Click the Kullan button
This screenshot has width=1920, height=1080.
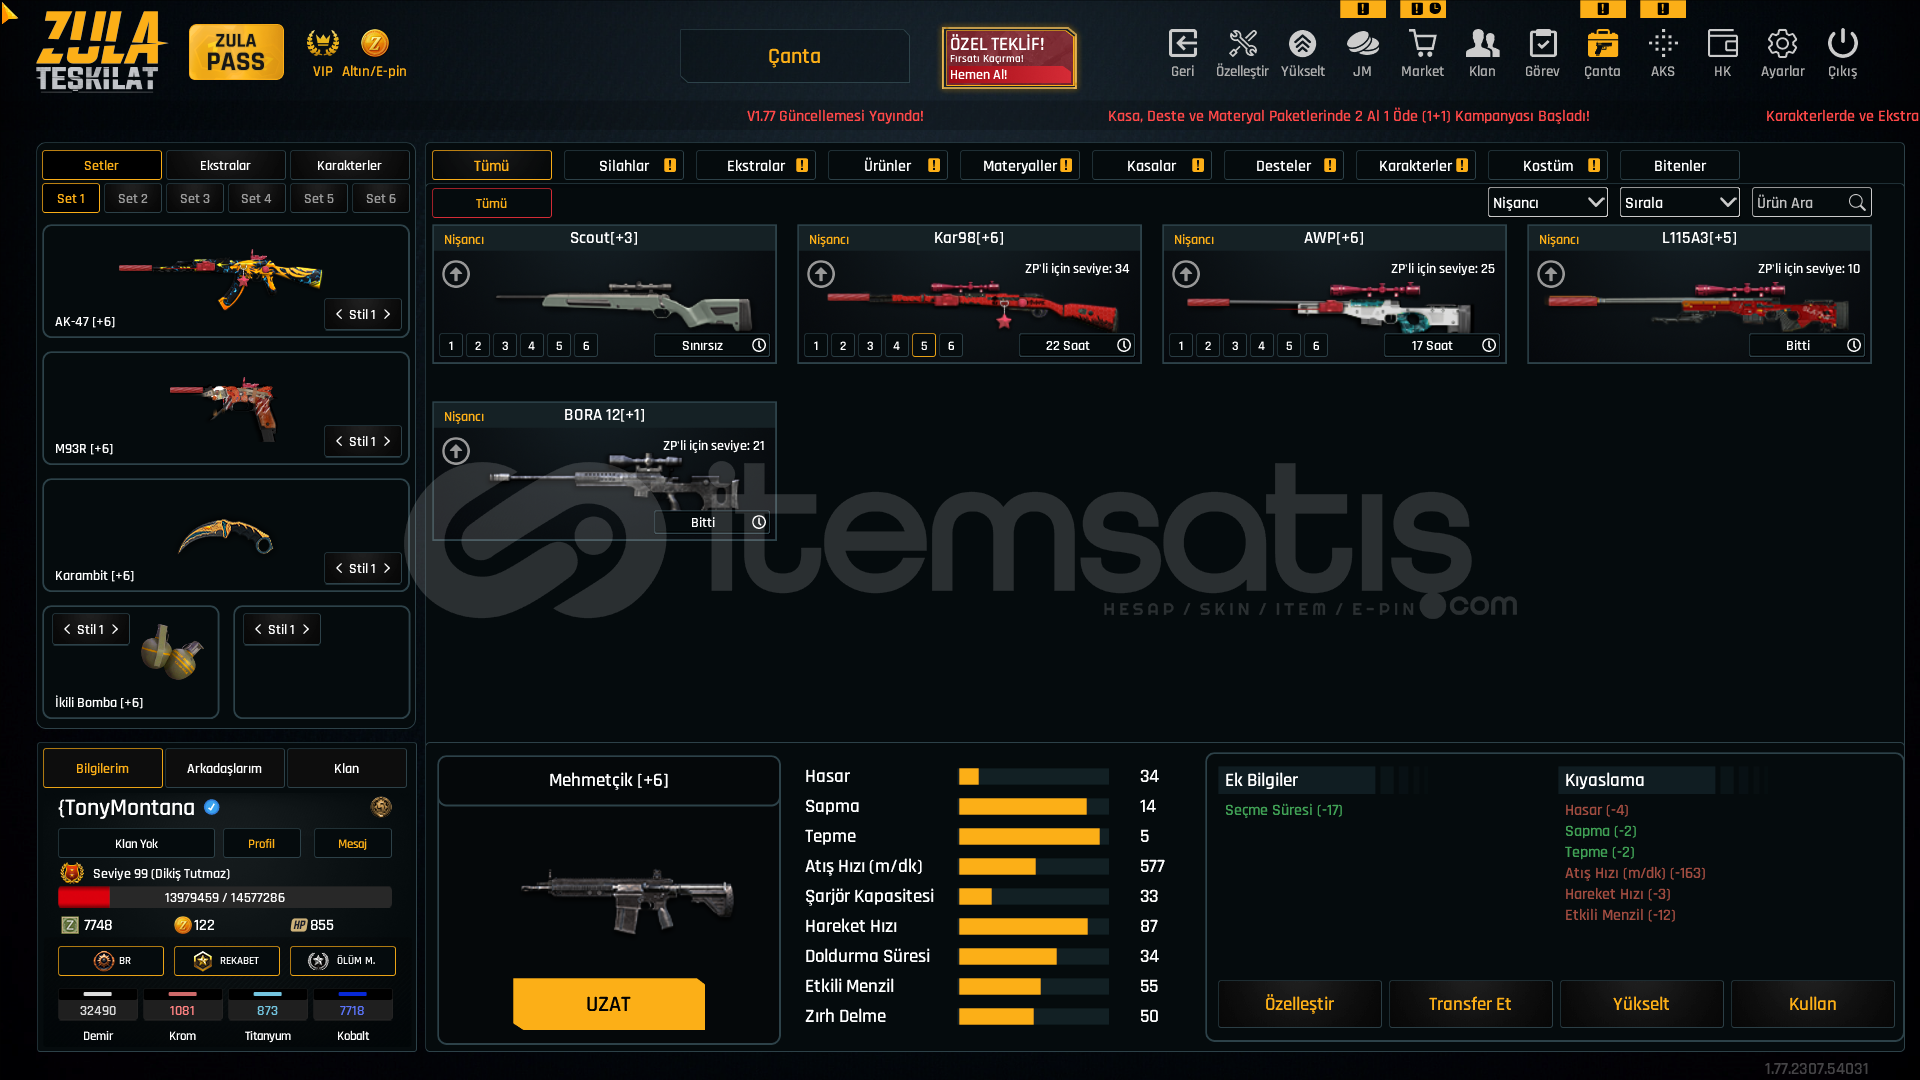click(1812, 1004)
